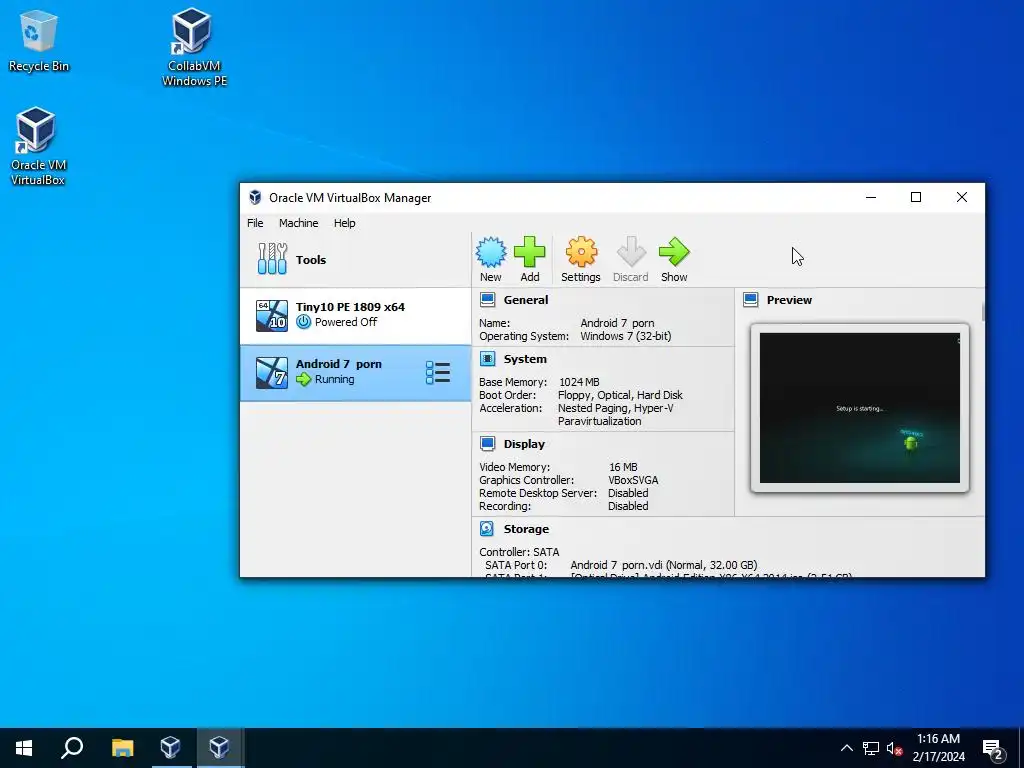Click the General section header icon
The height and width of the screenshot is (768, 1024).
point(487,300)
